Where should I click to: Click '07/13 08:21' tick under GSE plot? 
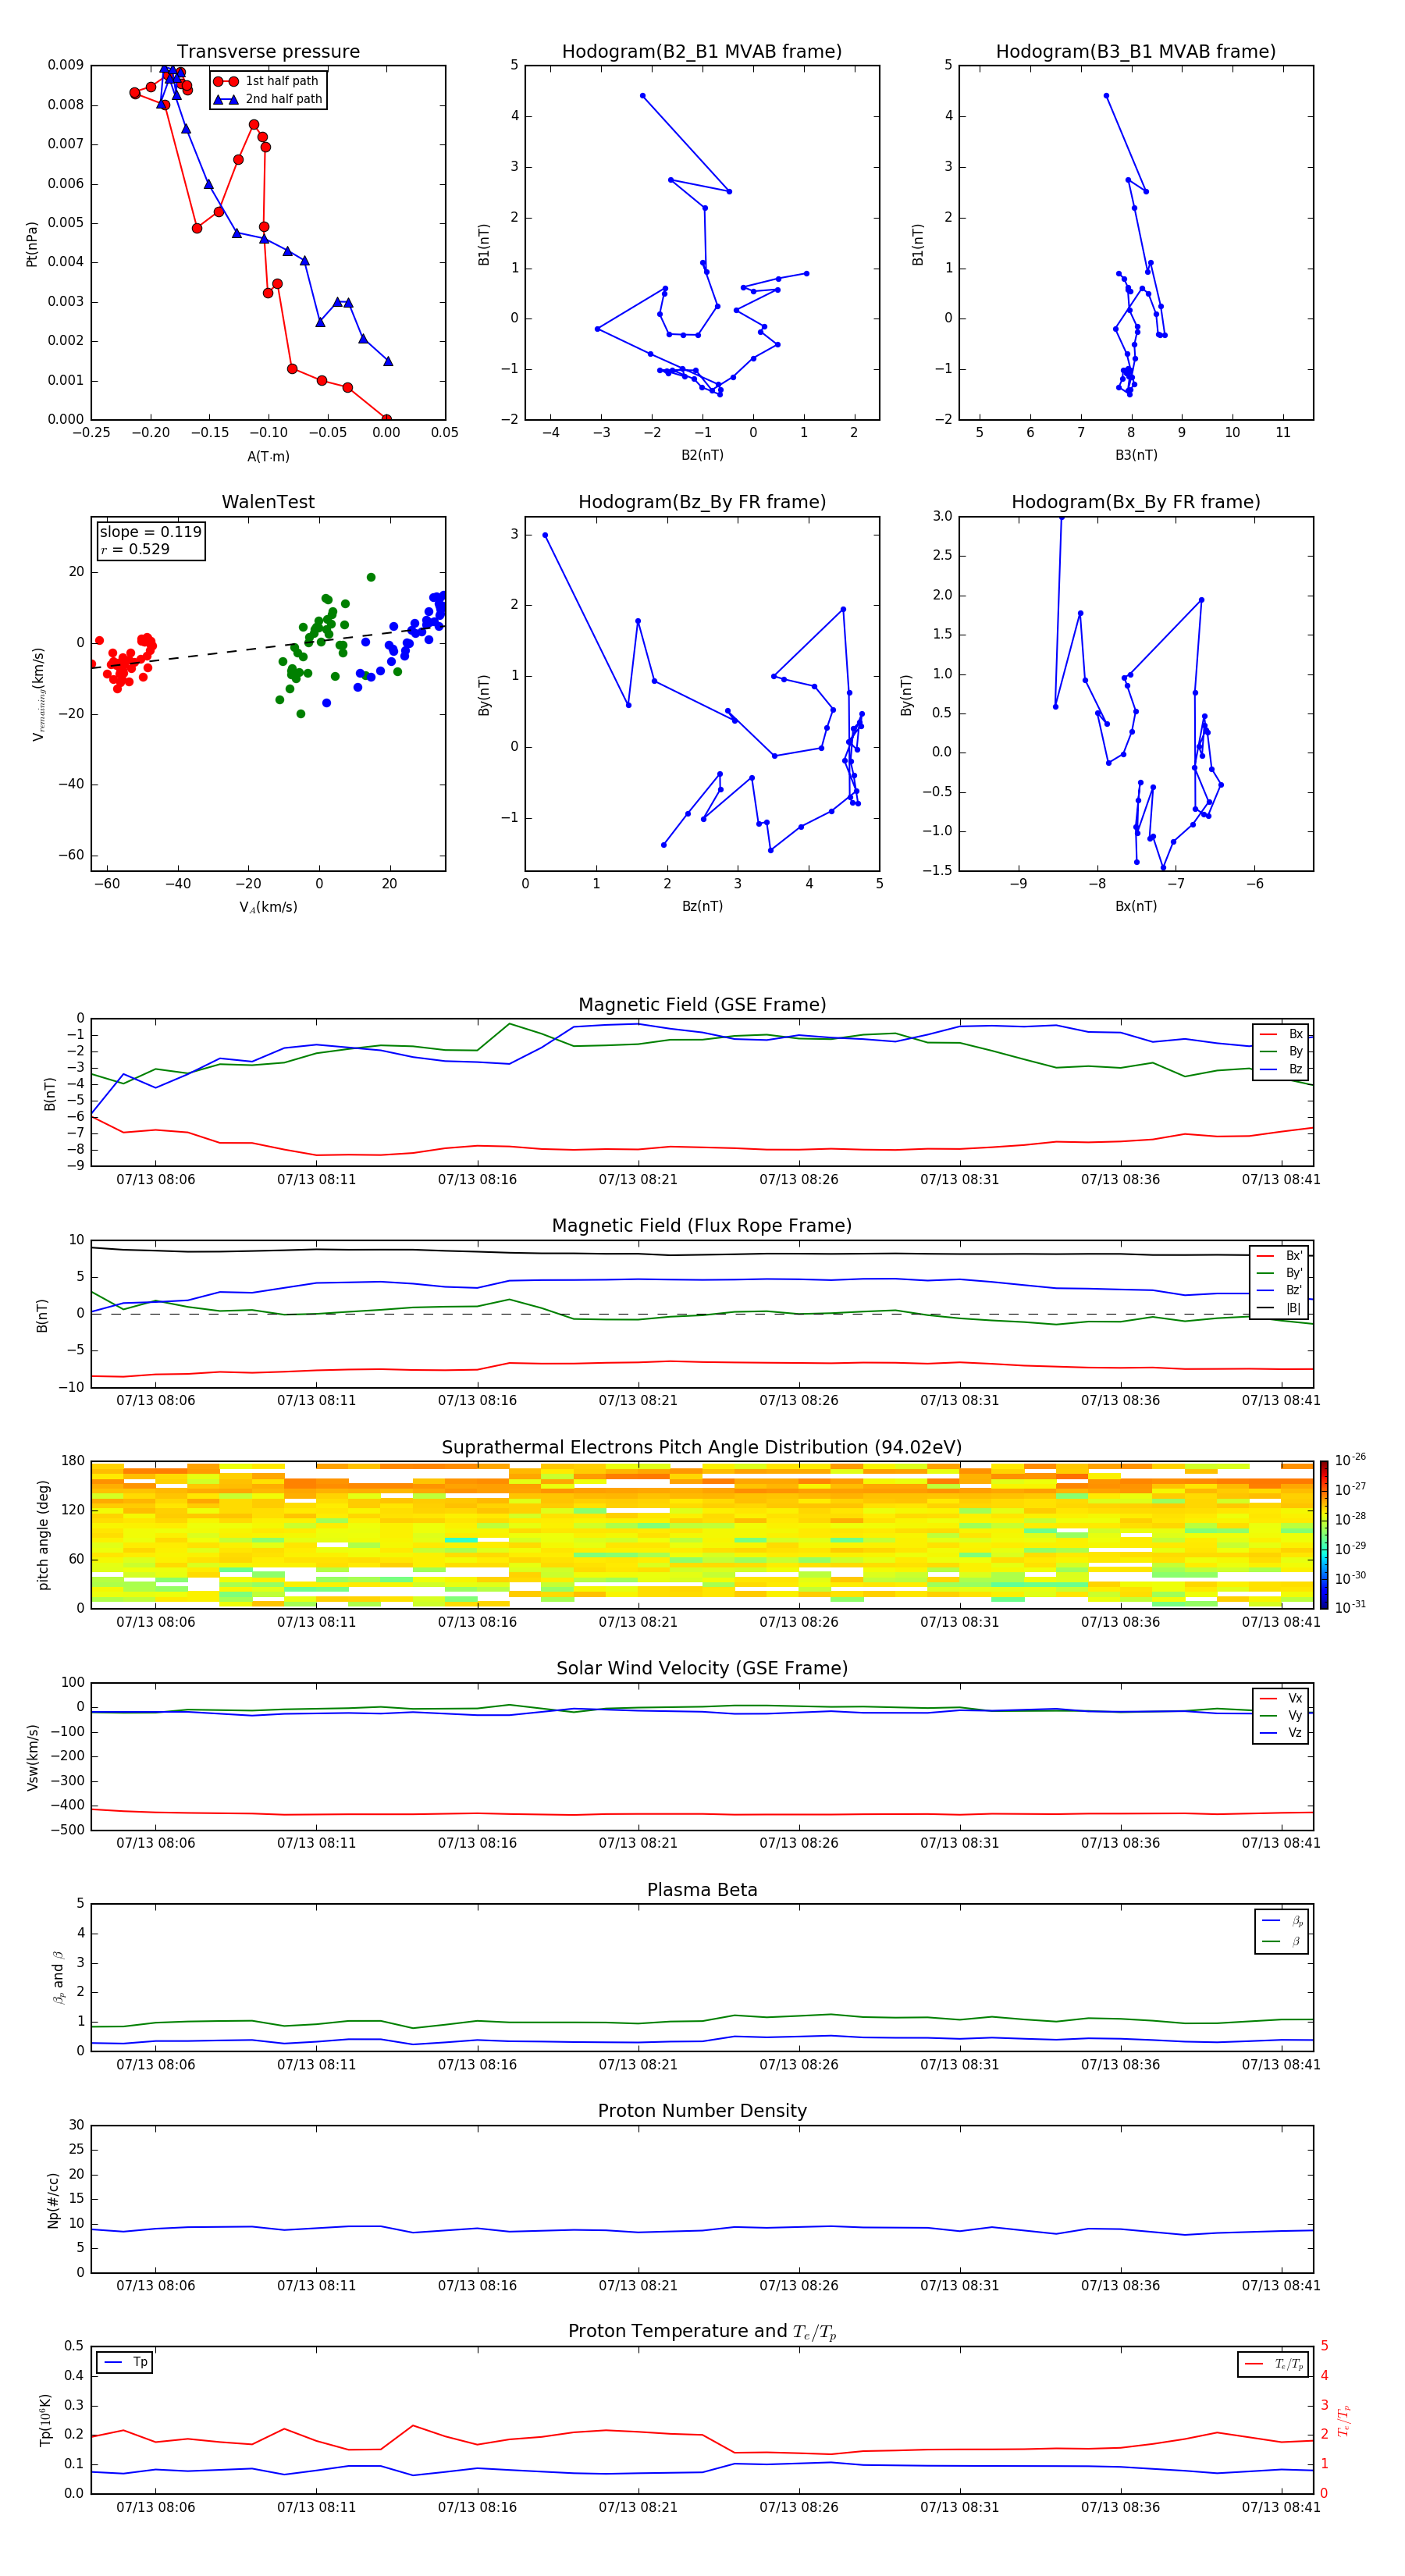click(638, 1180)
